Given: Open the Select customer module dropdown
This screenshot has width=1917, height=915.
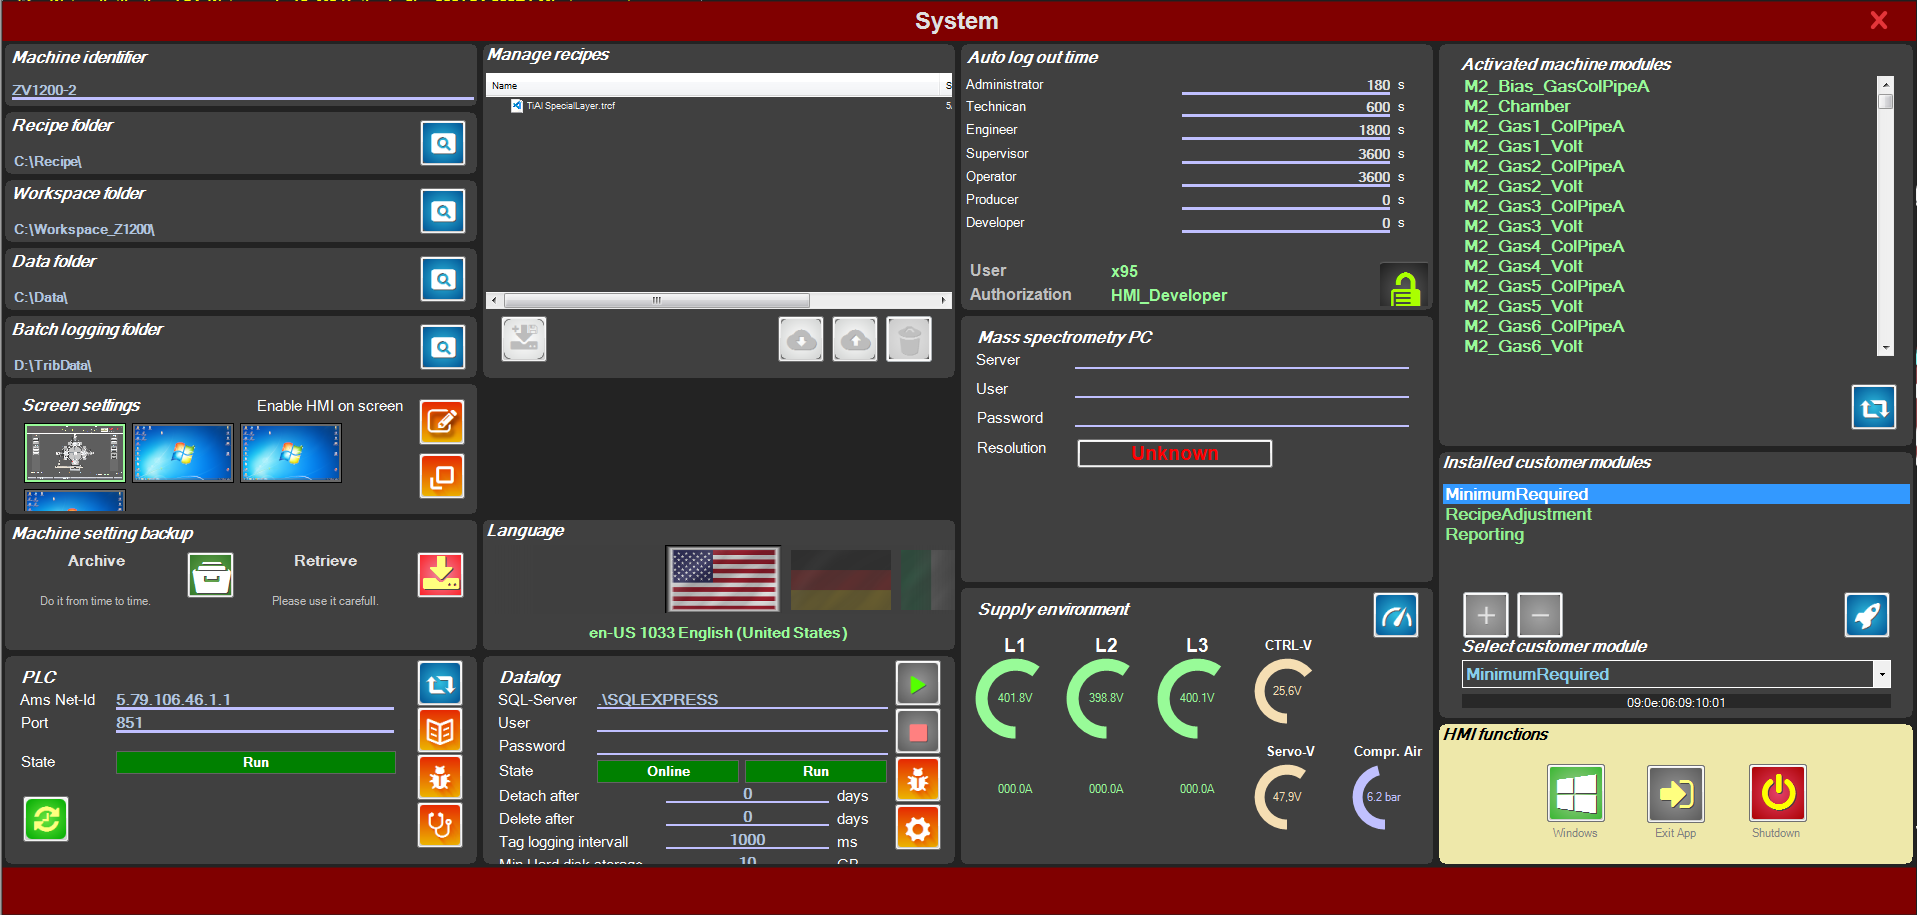Looking at the screenshot, I should (1881, 675).
